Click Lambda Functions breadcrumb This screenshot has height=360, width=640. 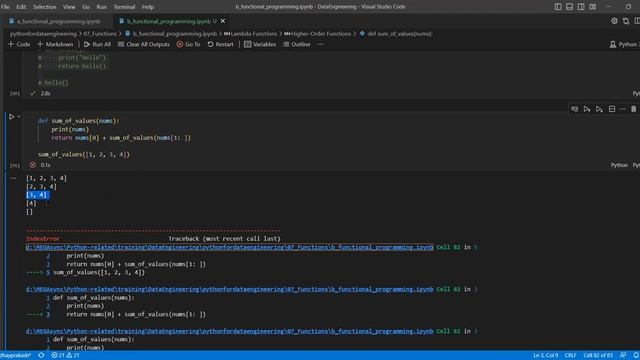point(250,34)
